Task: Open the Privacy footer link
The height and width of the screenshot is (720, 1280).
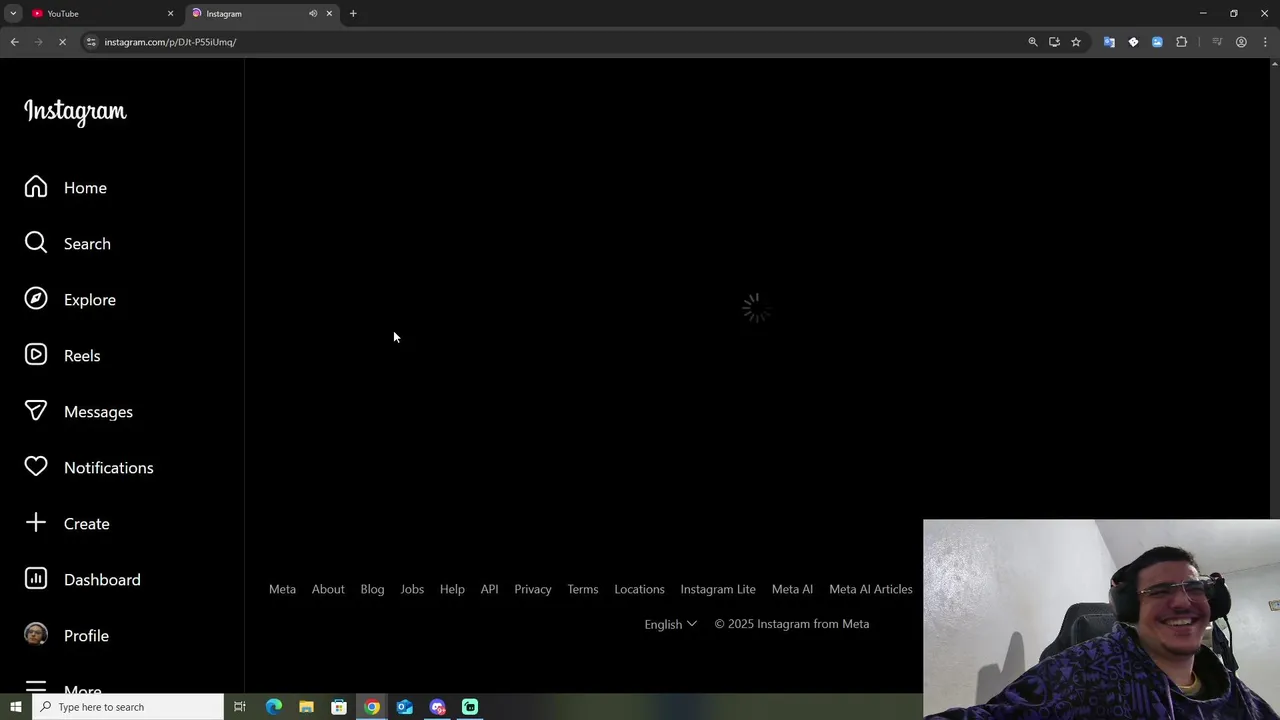Action: point(533,589)
